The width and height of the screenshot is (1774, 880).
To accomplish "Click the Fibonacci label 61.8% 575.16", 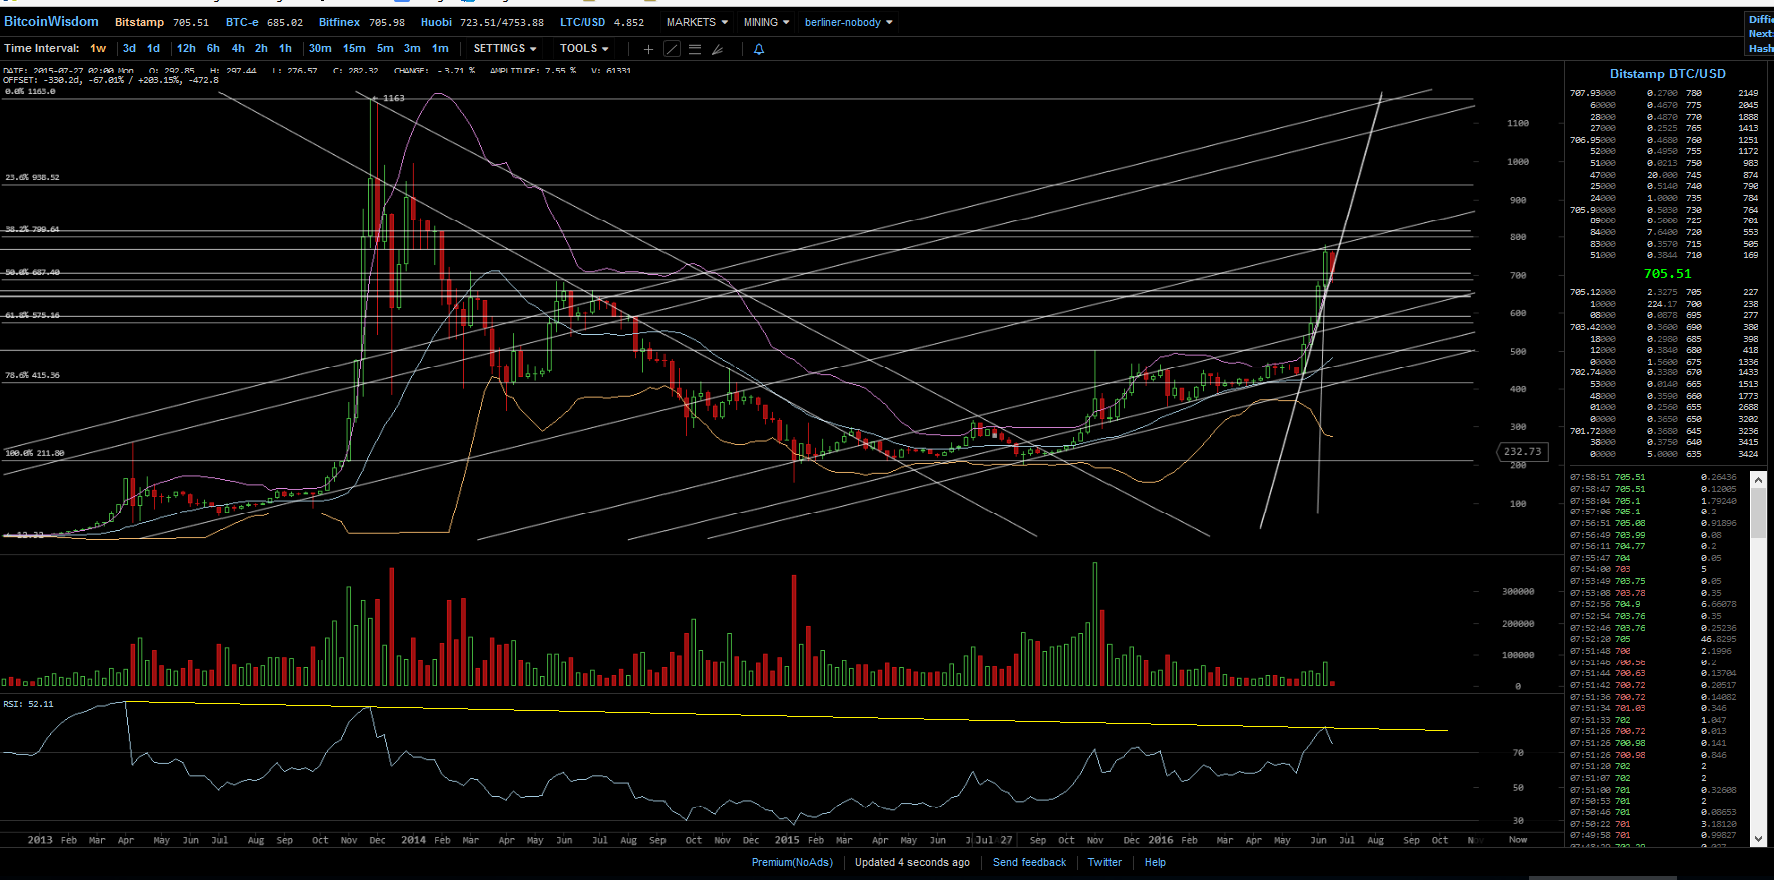I will [32, 315].
